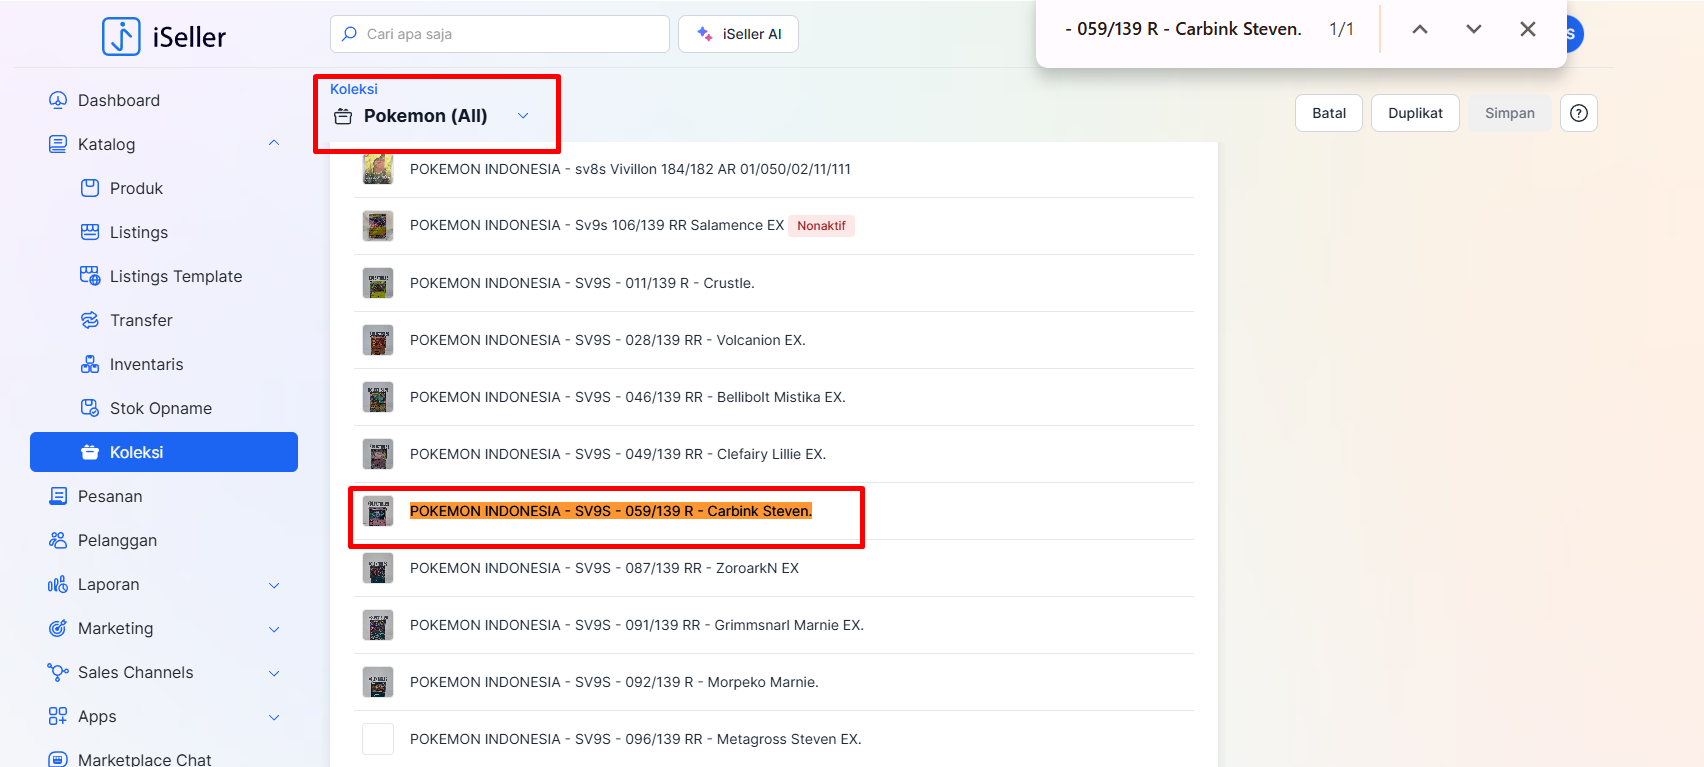Click the Stok Opname icon

coord(90,408)
